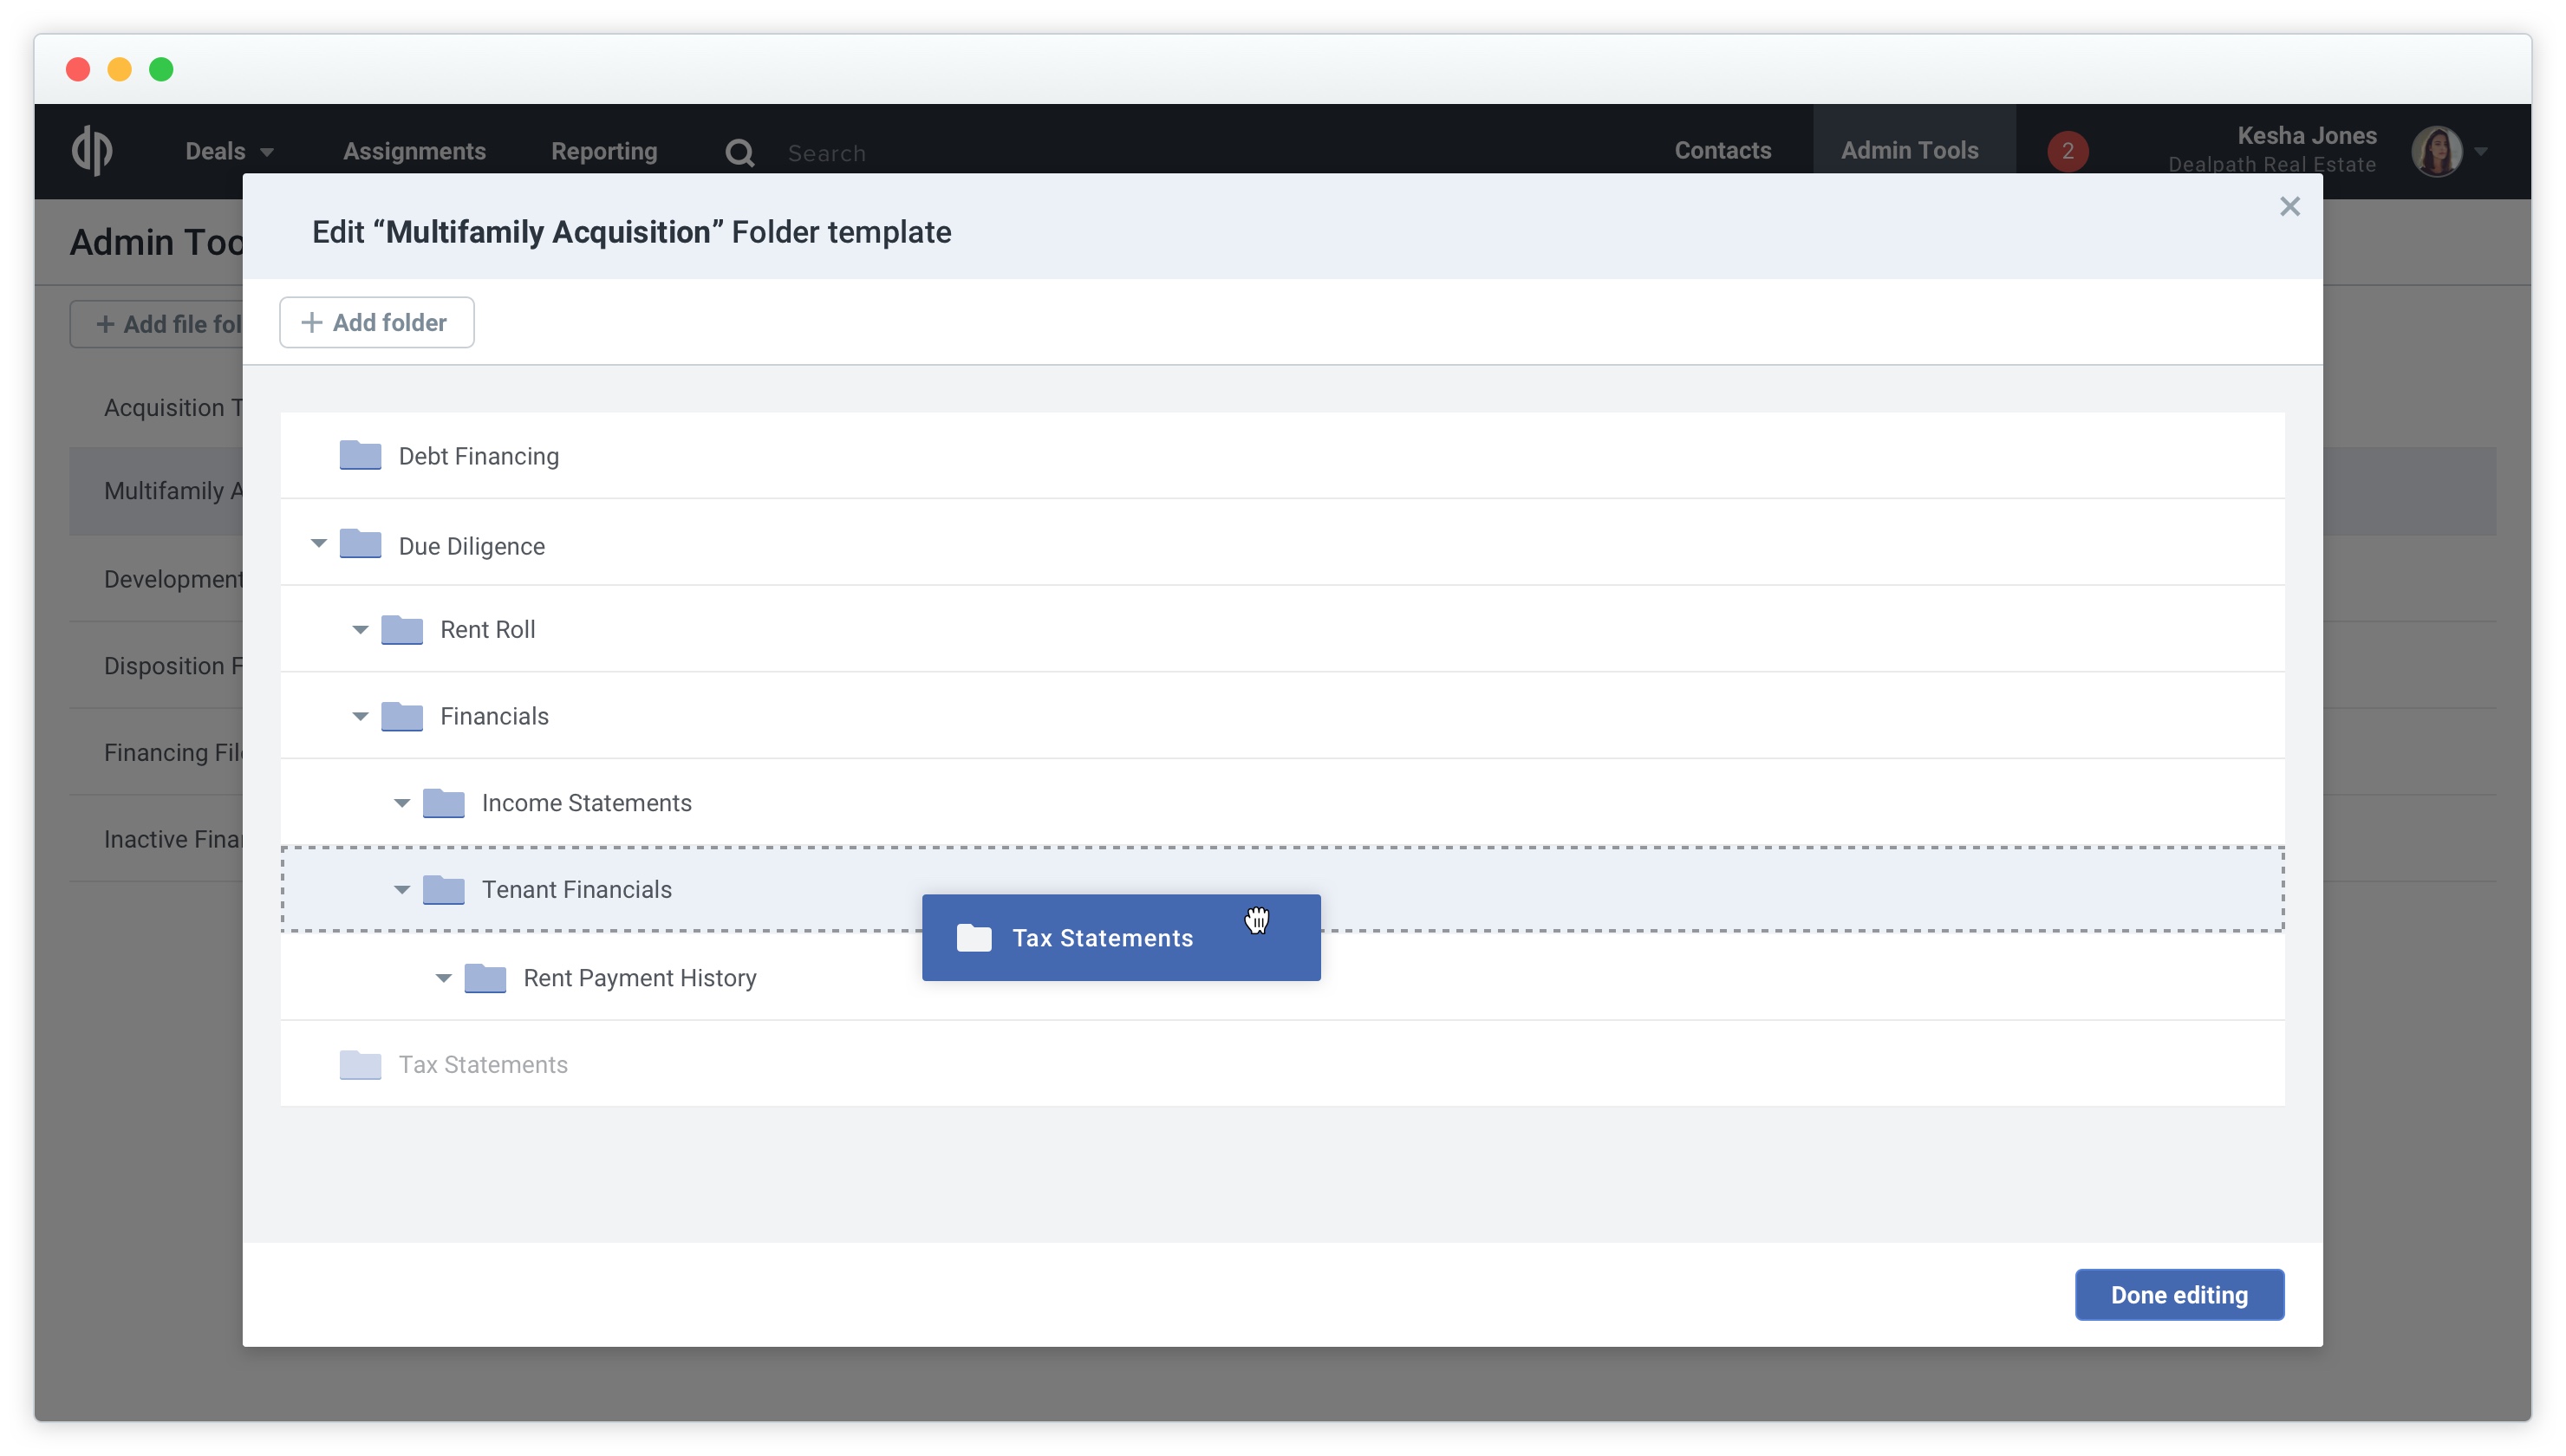Click the Kesha Jones name text
The width and height of the screenshot is (2566, 1456).
coord(2306,135)
